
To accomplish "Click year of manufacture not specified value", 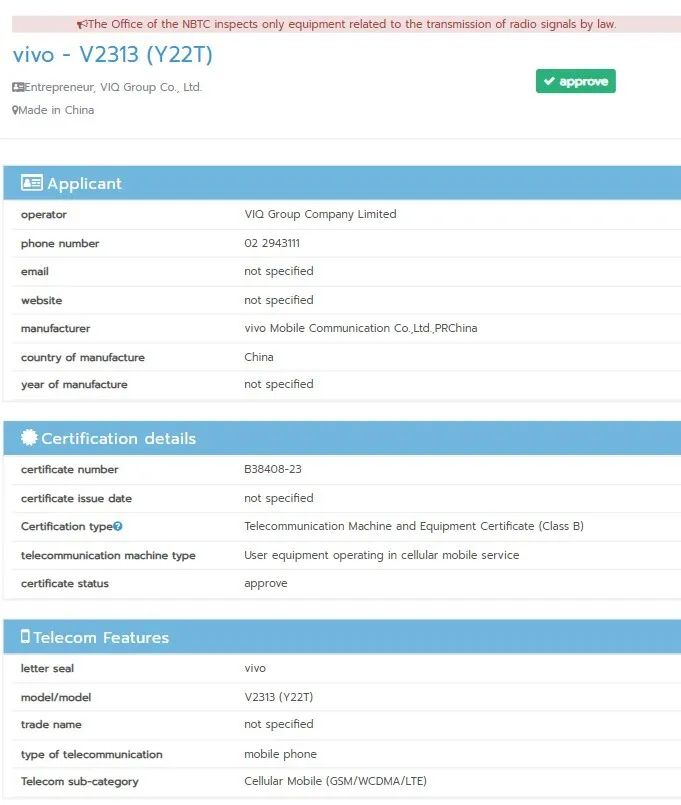I will pos(278,384).
